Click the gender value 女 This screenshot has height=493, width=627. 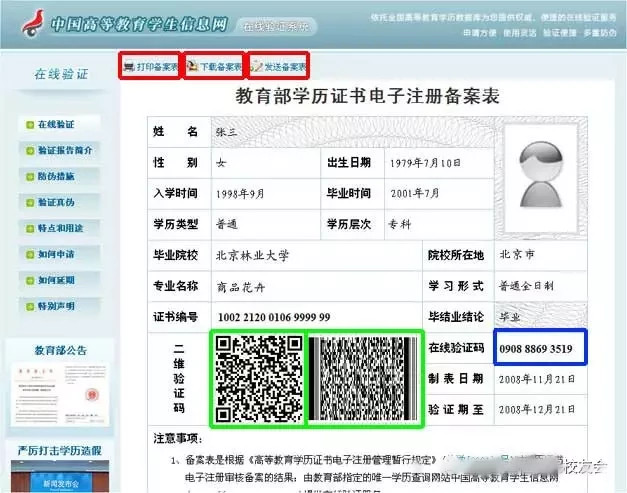click(221, 163)
